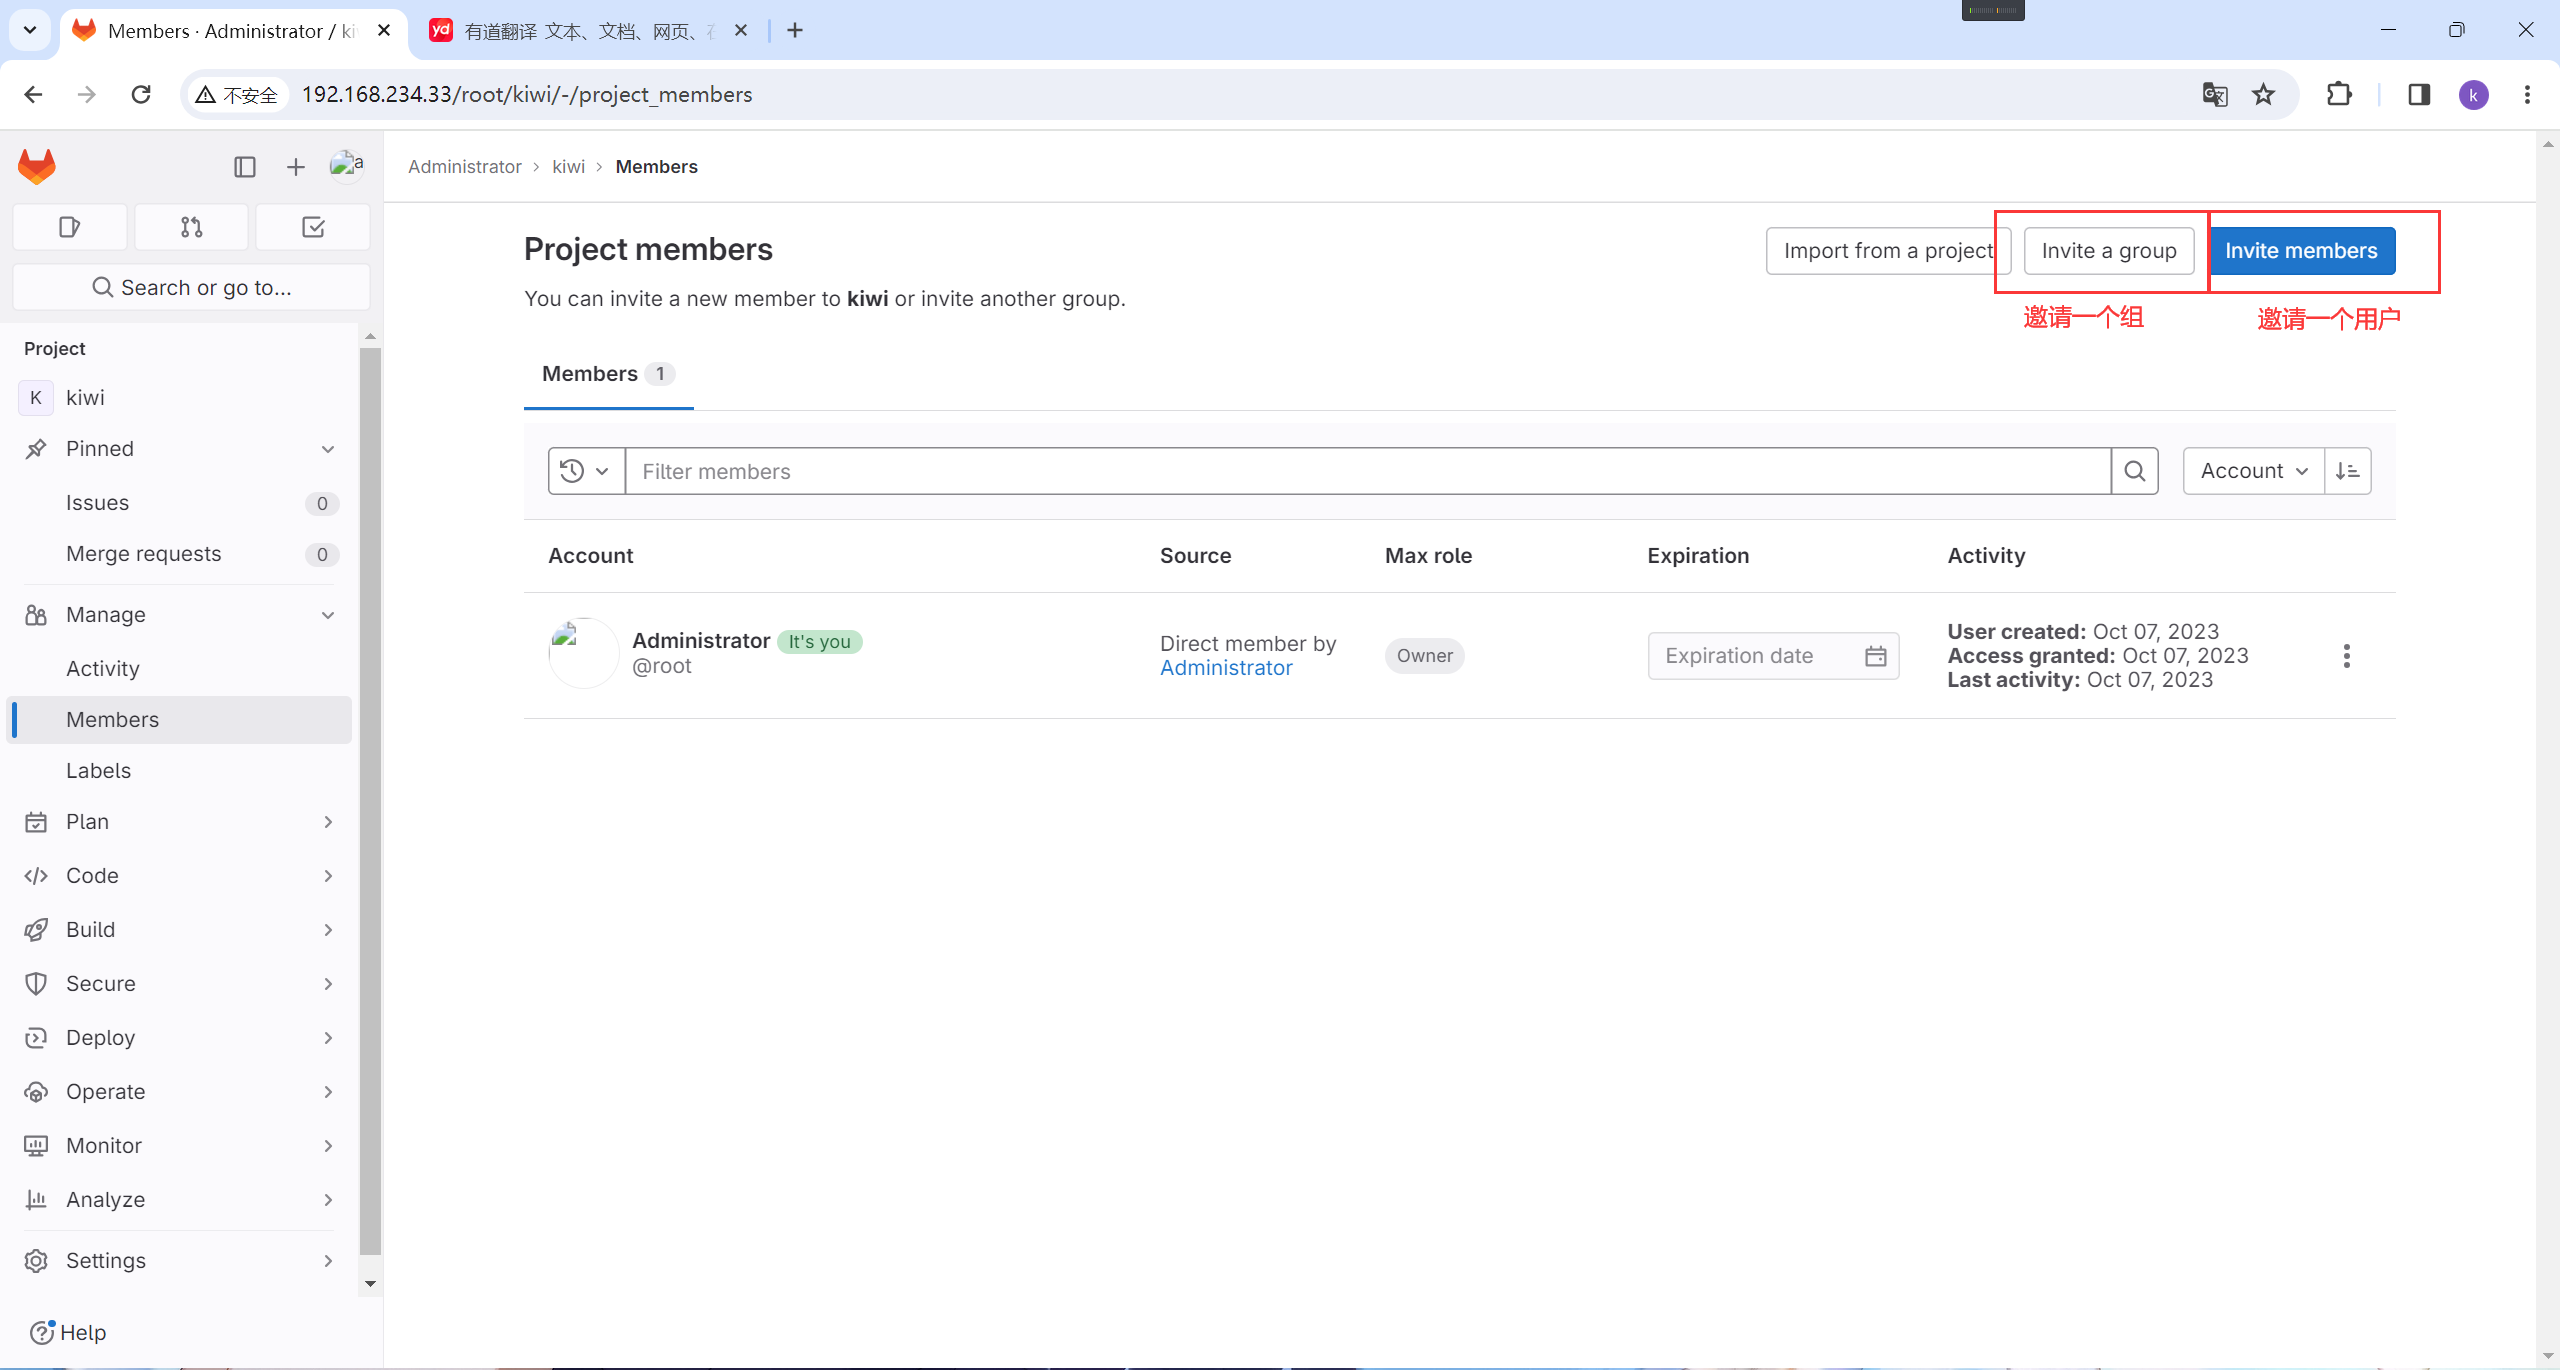Click the Invite members button

[x=2300, y=251]
